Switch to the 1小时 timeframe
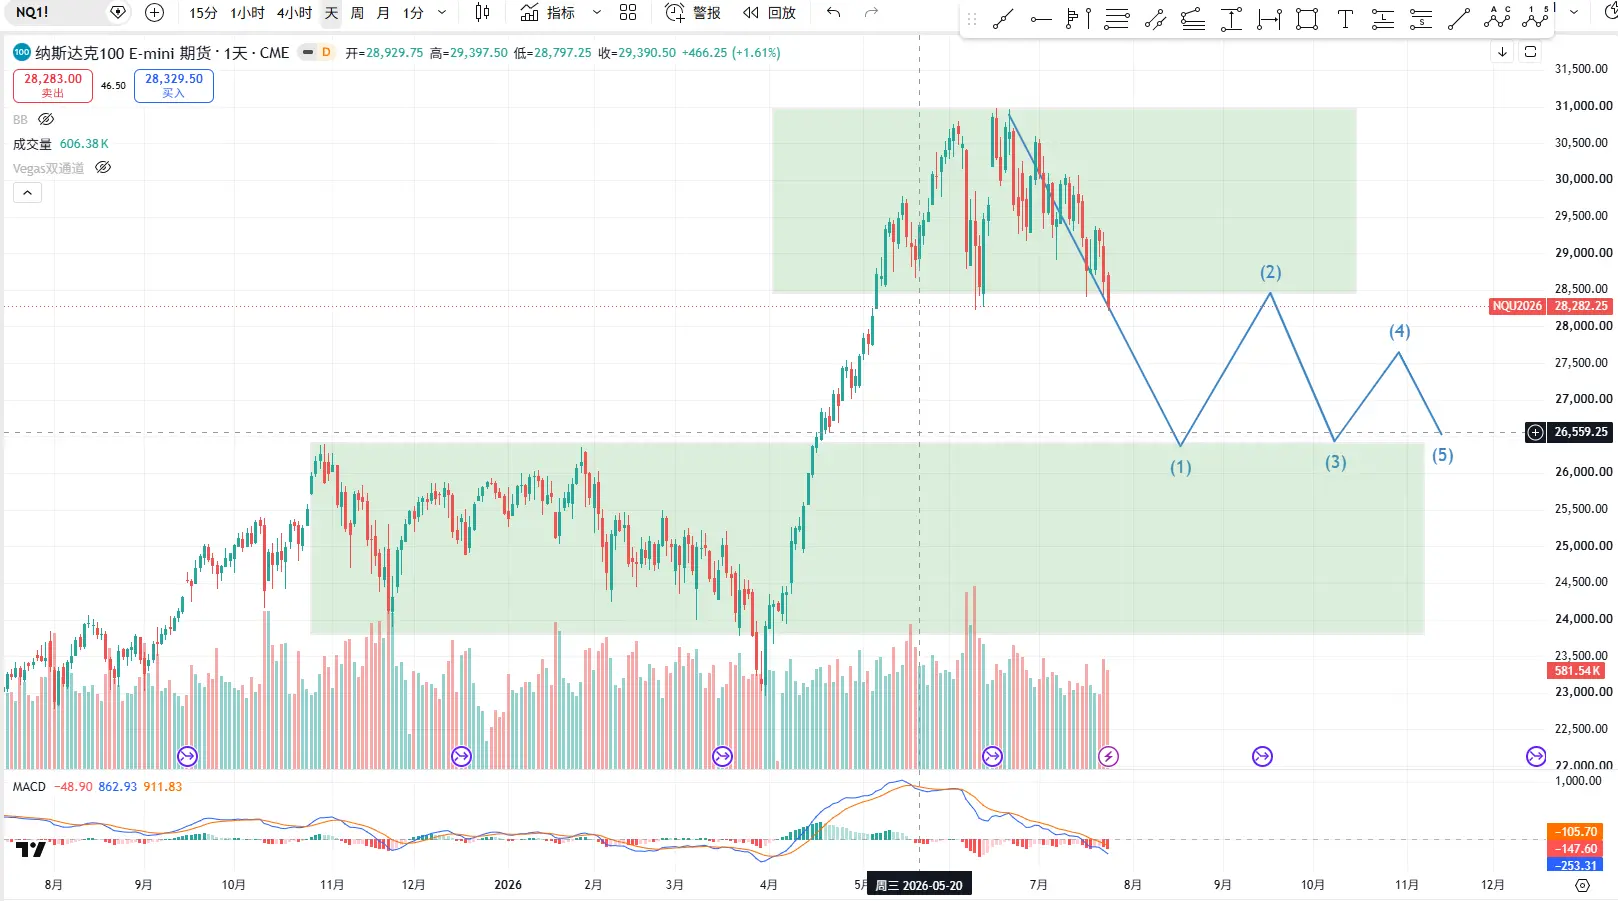1618x901 pixels. tap(247, 13)
